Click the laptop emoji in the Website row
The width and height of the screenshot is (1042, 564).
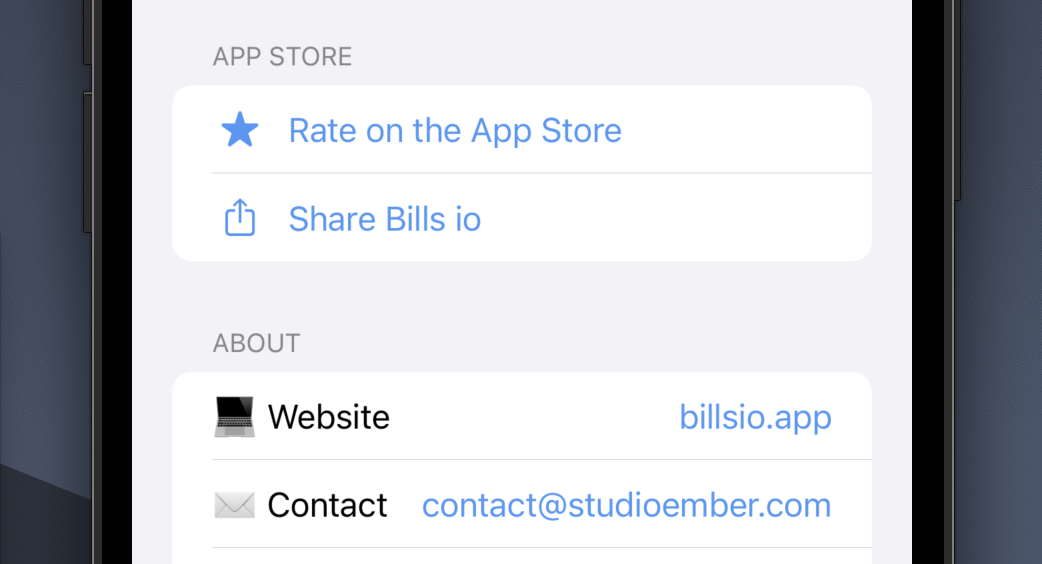tap(235, 416)
